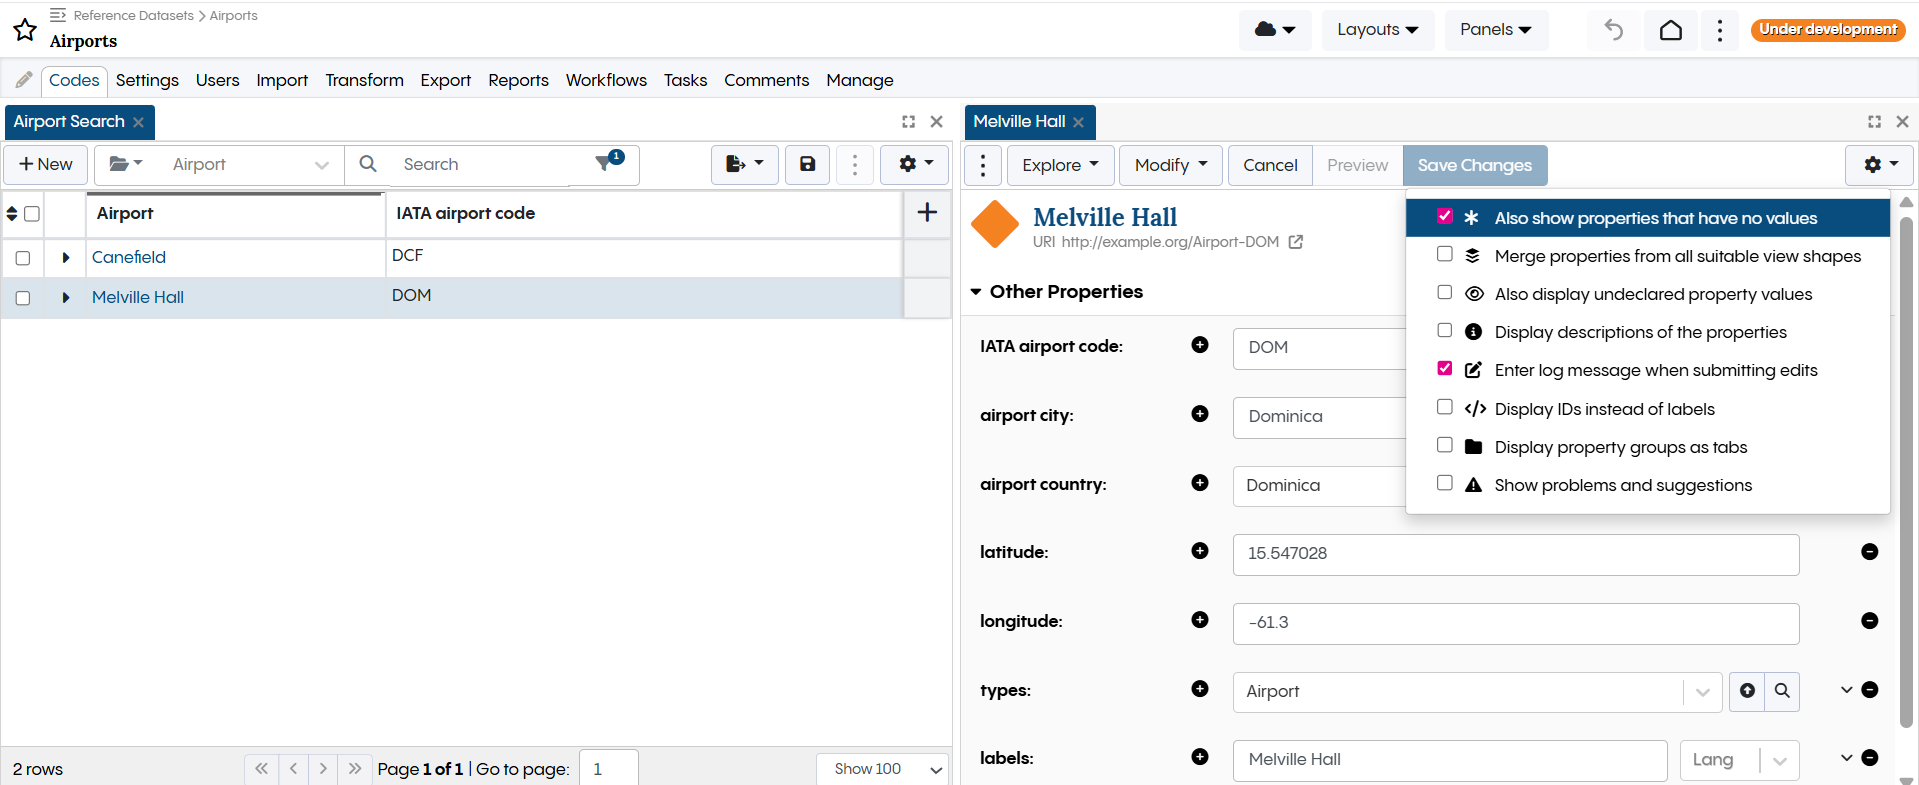The height and width of the screenshot is (785, 1919).
Task: Click the home icon in top bar
Action: (1670, 30)
